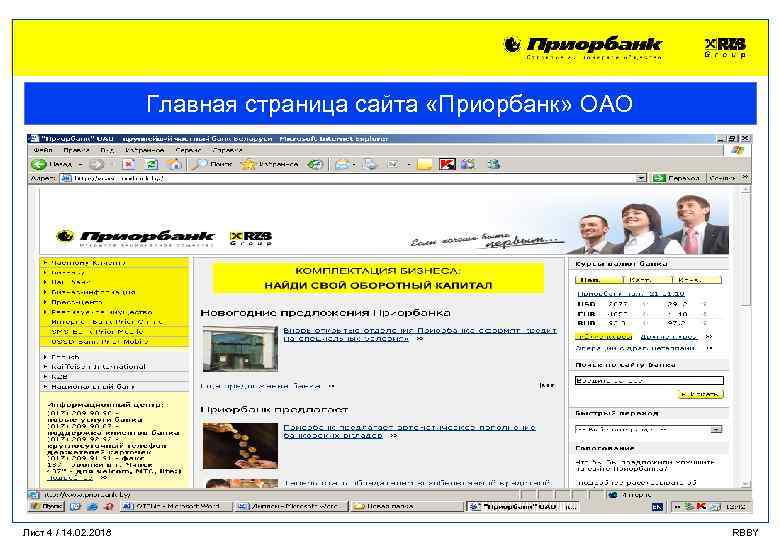Image resolution: width=780 pixels, height=540 pixels.
Task: Open the Сервис menu
Action: (x=188, y=150)
